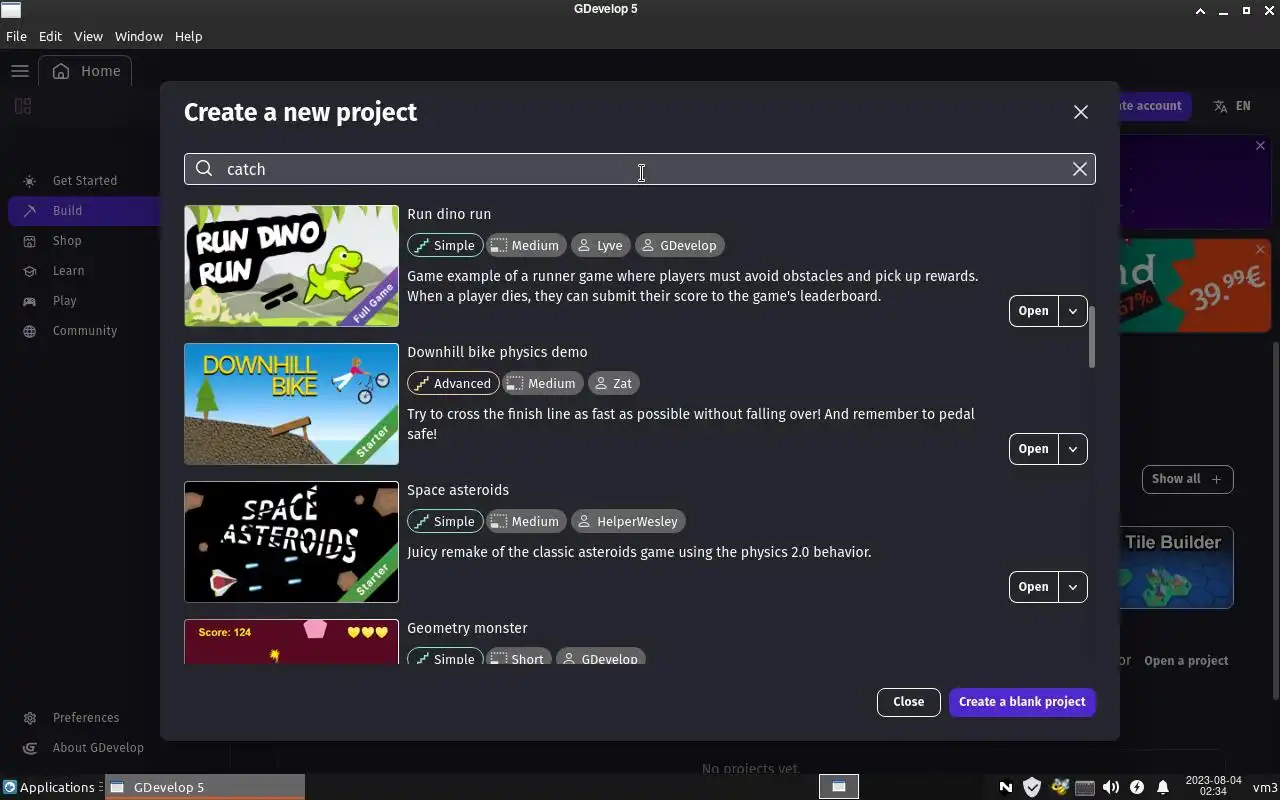Click the Tile Builder card in background

click(x=1176, y=567)
